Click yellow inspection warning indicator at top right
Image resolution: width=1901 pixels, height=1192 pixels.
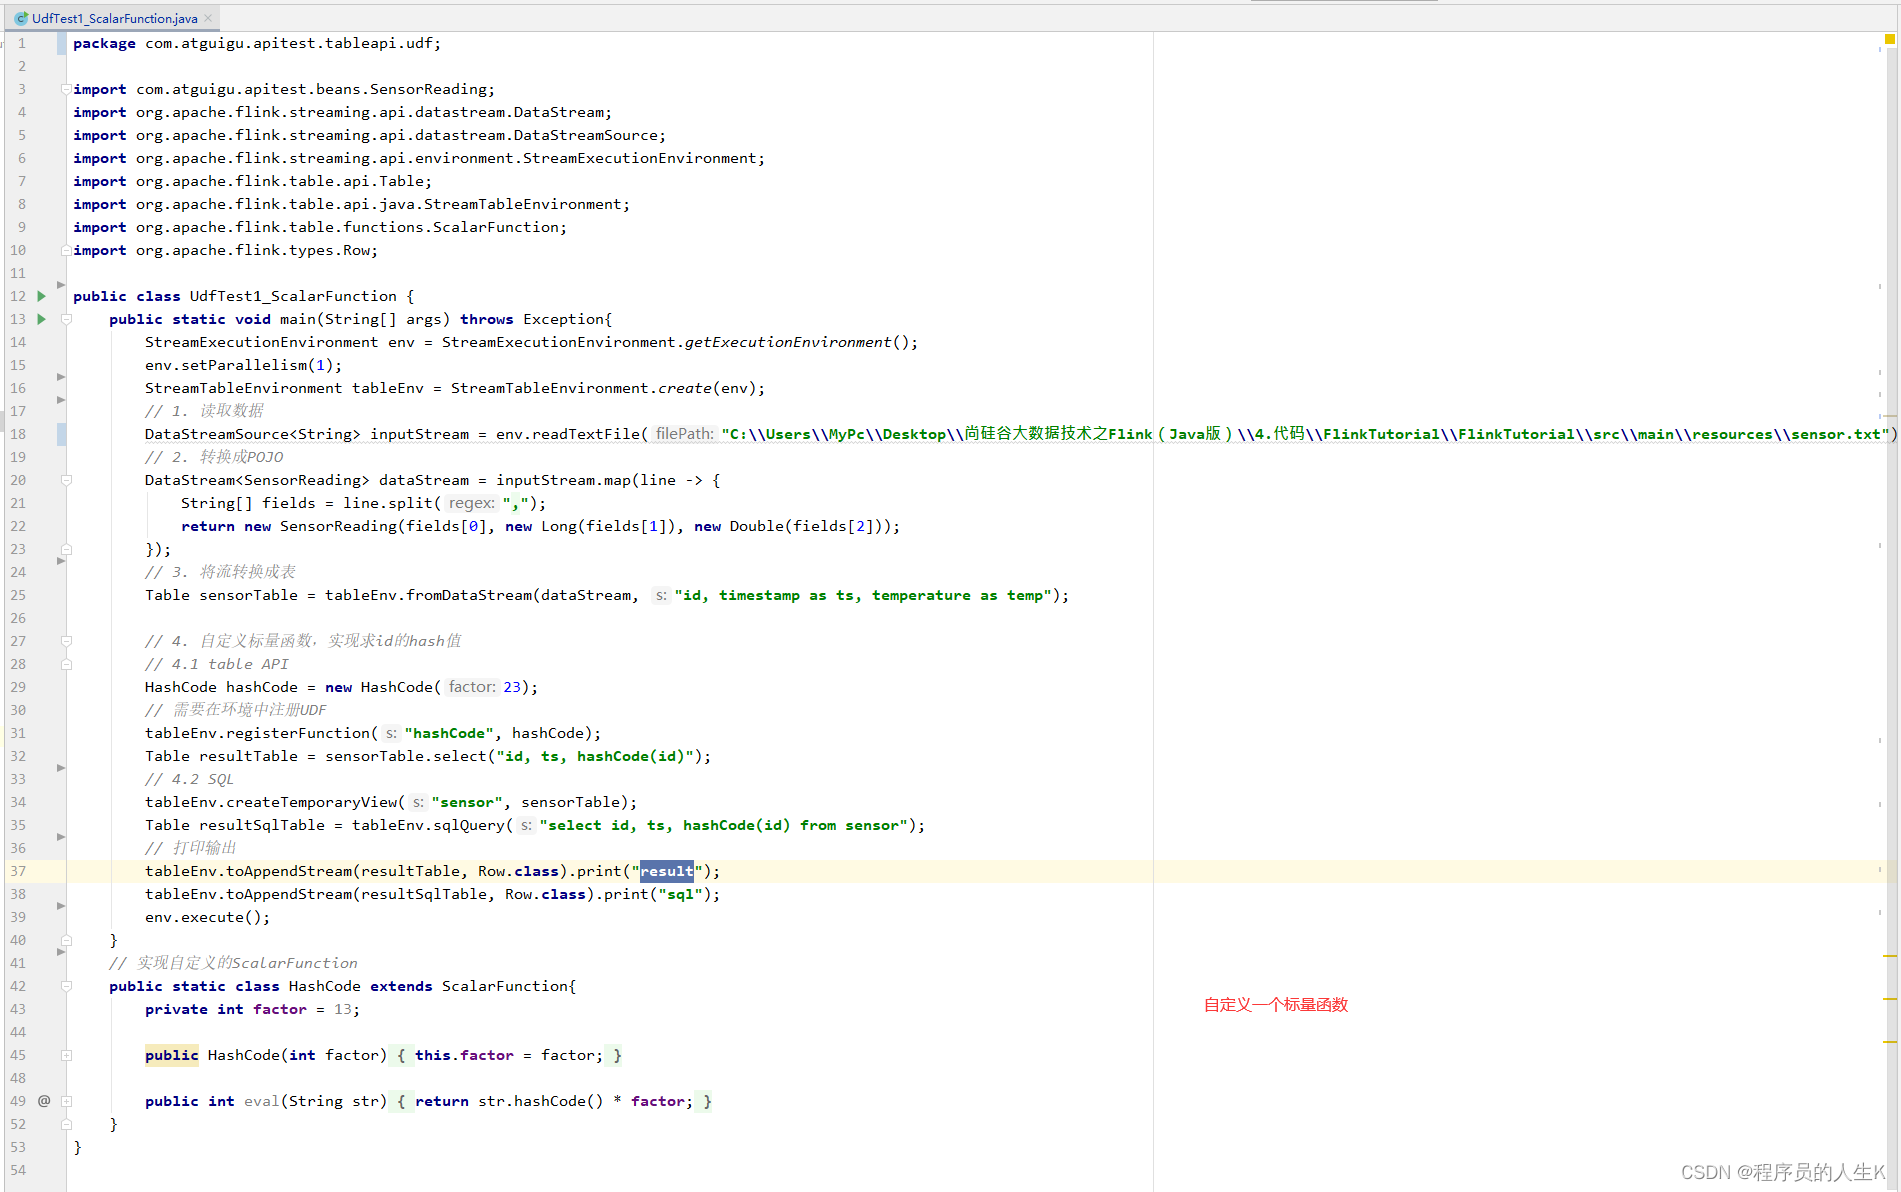point(1889,39)
